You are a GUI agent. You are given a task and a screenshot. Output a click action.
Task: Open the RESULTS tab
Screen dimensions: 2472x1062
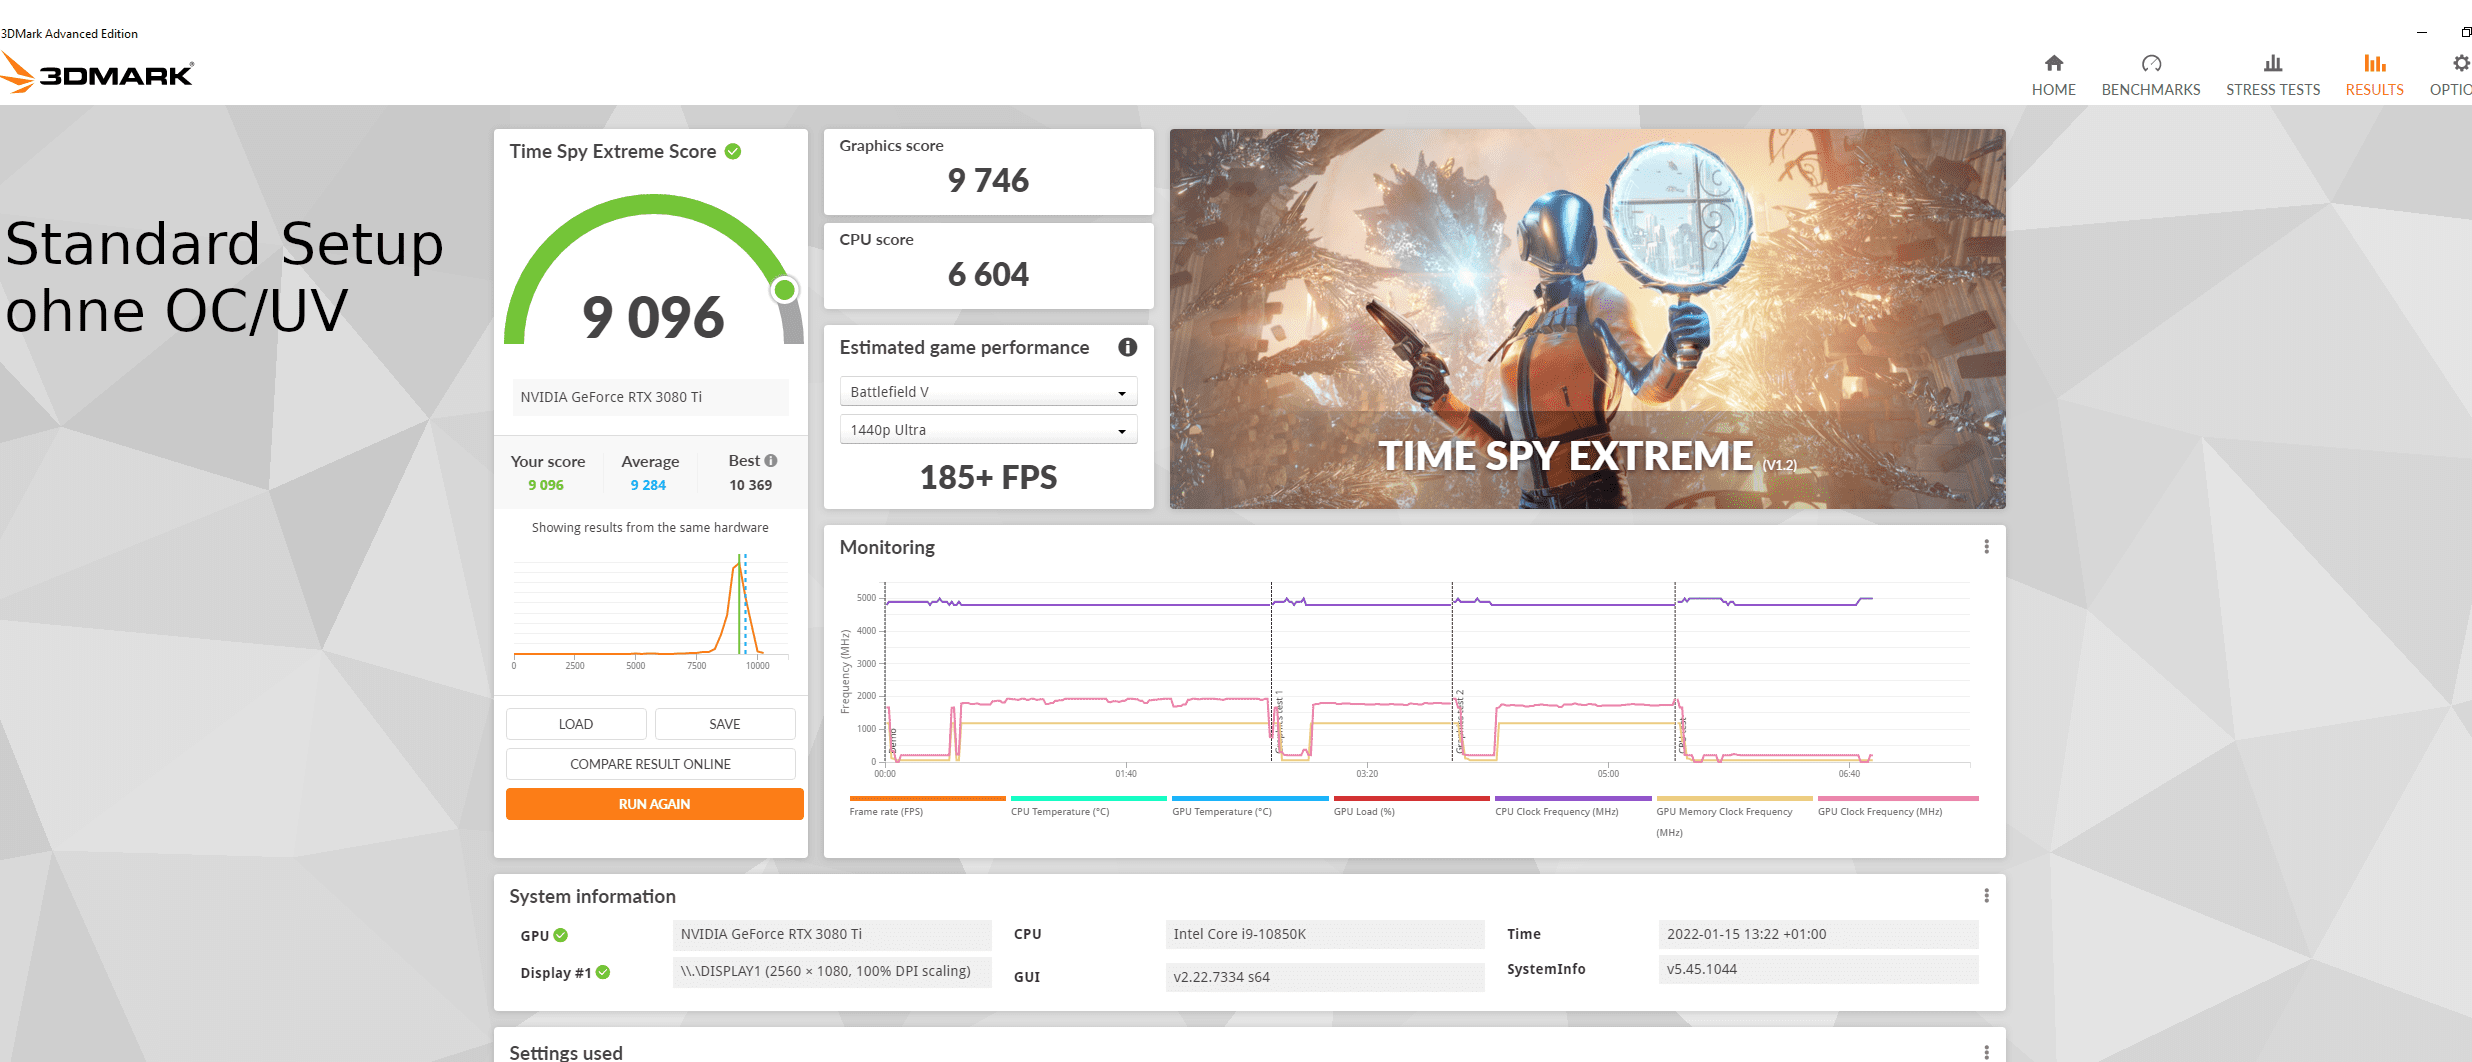point(2374,76)
